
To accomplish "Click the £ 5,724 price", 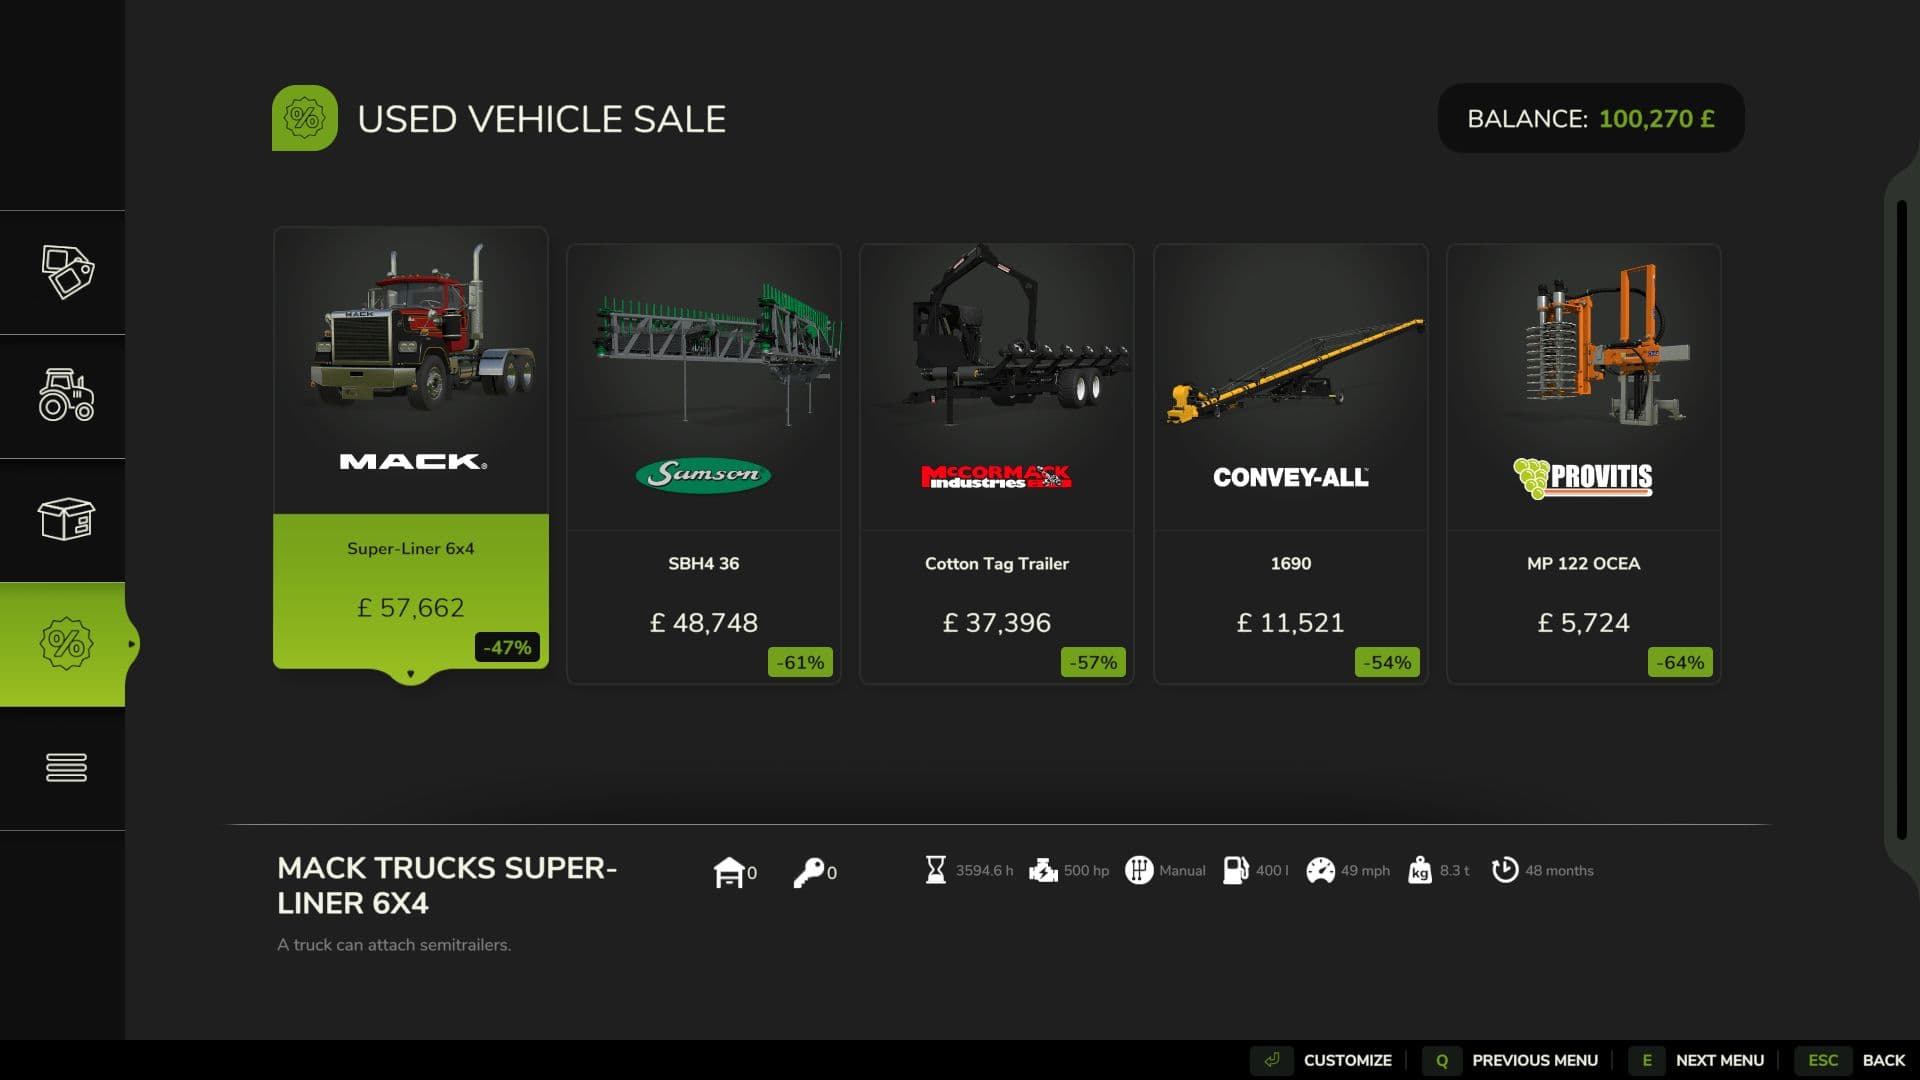I will click(1584, 623).
